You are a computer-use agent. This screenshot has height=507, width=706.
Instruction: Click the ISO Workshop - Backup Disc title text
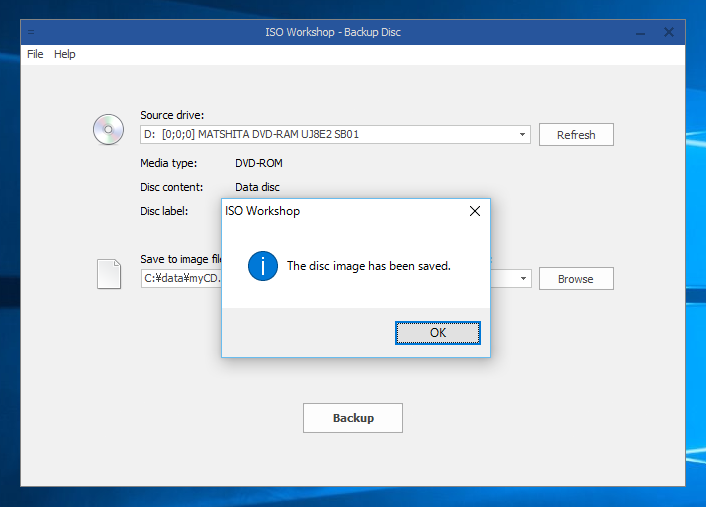(333, 32)
